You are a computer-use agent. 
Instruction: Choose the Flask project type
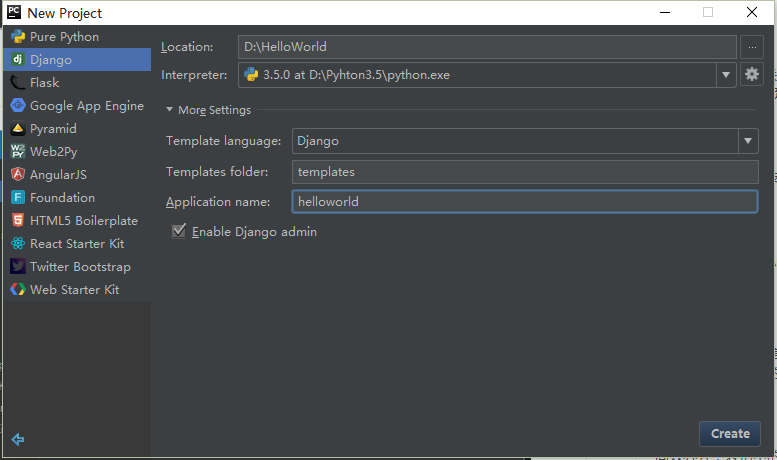pyautogui.click(x=77, y=83)
